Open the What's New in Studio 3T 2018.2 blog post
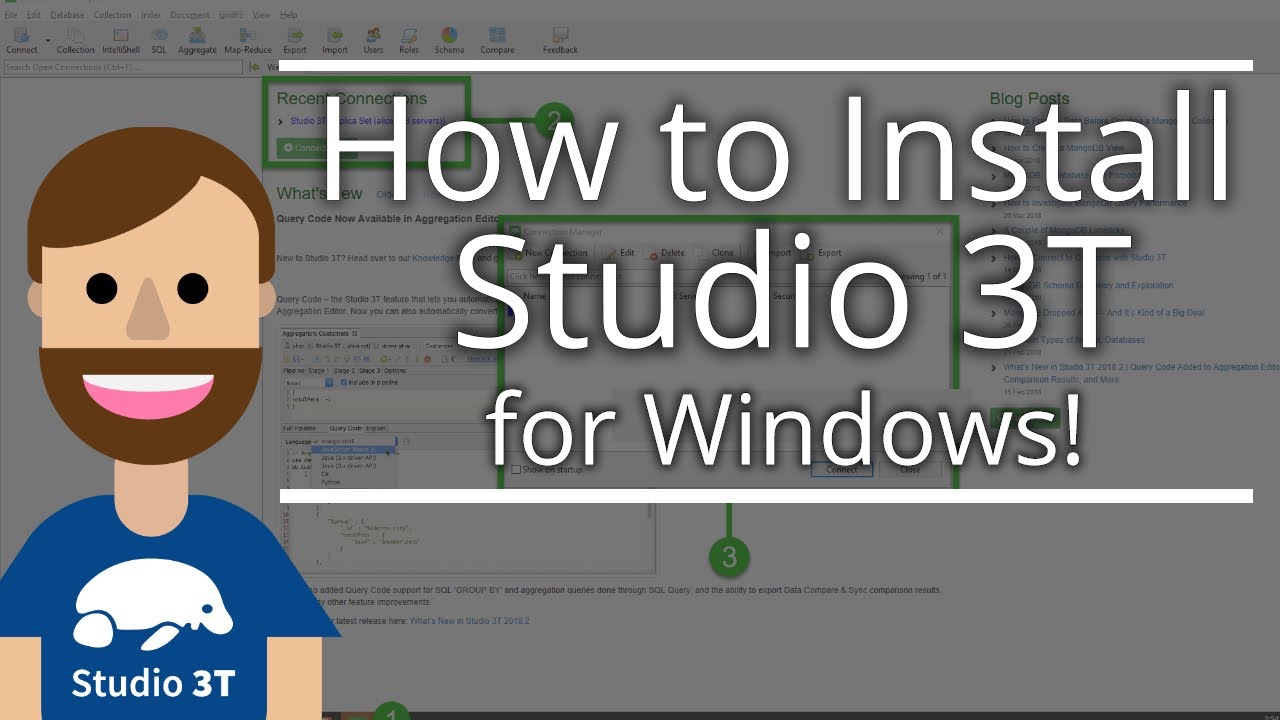1280x720 pixels. [1141, 373]
